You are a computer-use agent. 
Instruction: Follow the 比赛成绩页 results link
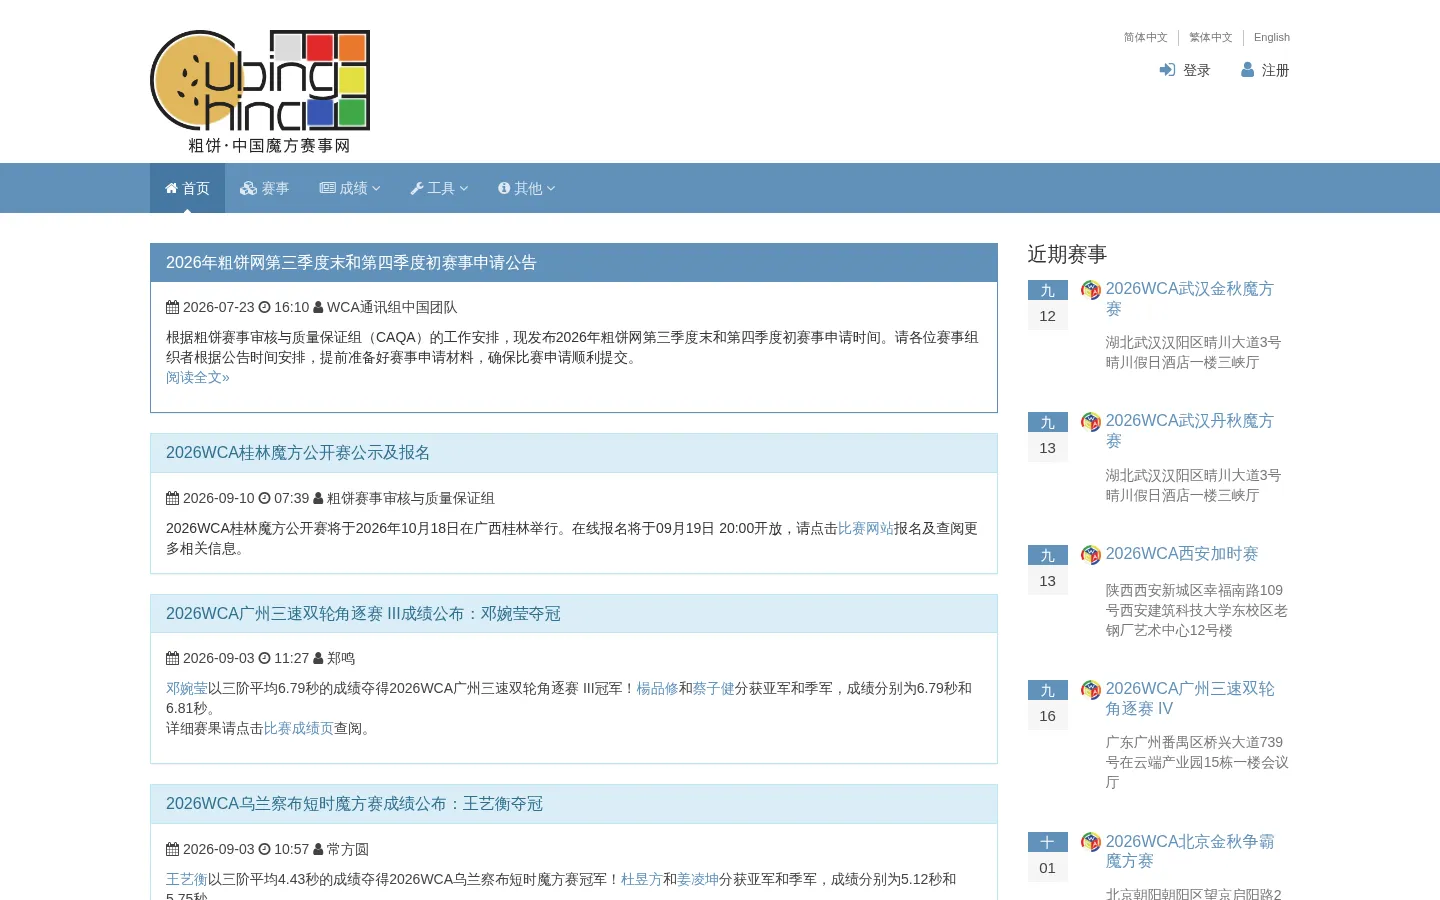coord(299,728)
